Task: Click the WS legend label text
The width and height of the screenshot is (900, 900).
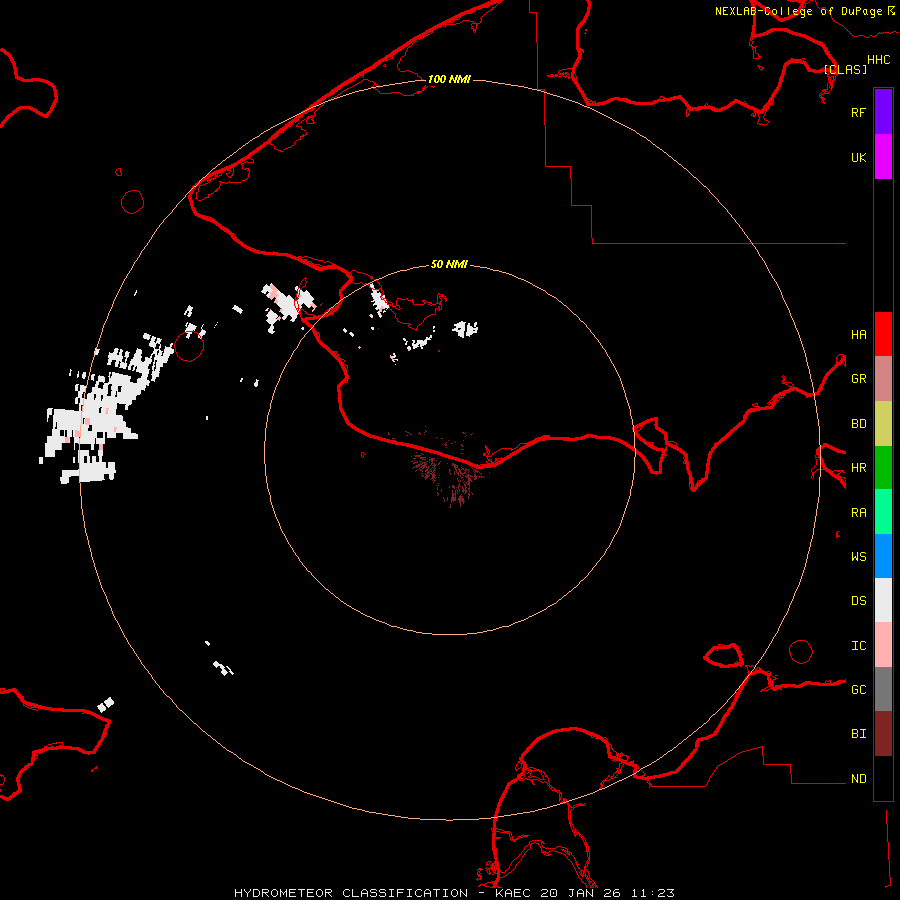Action: [859, 556]
